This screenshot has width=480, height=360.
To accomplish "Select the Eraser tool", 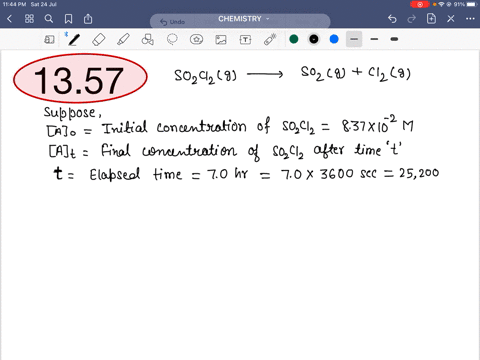I will pos(99,40).
